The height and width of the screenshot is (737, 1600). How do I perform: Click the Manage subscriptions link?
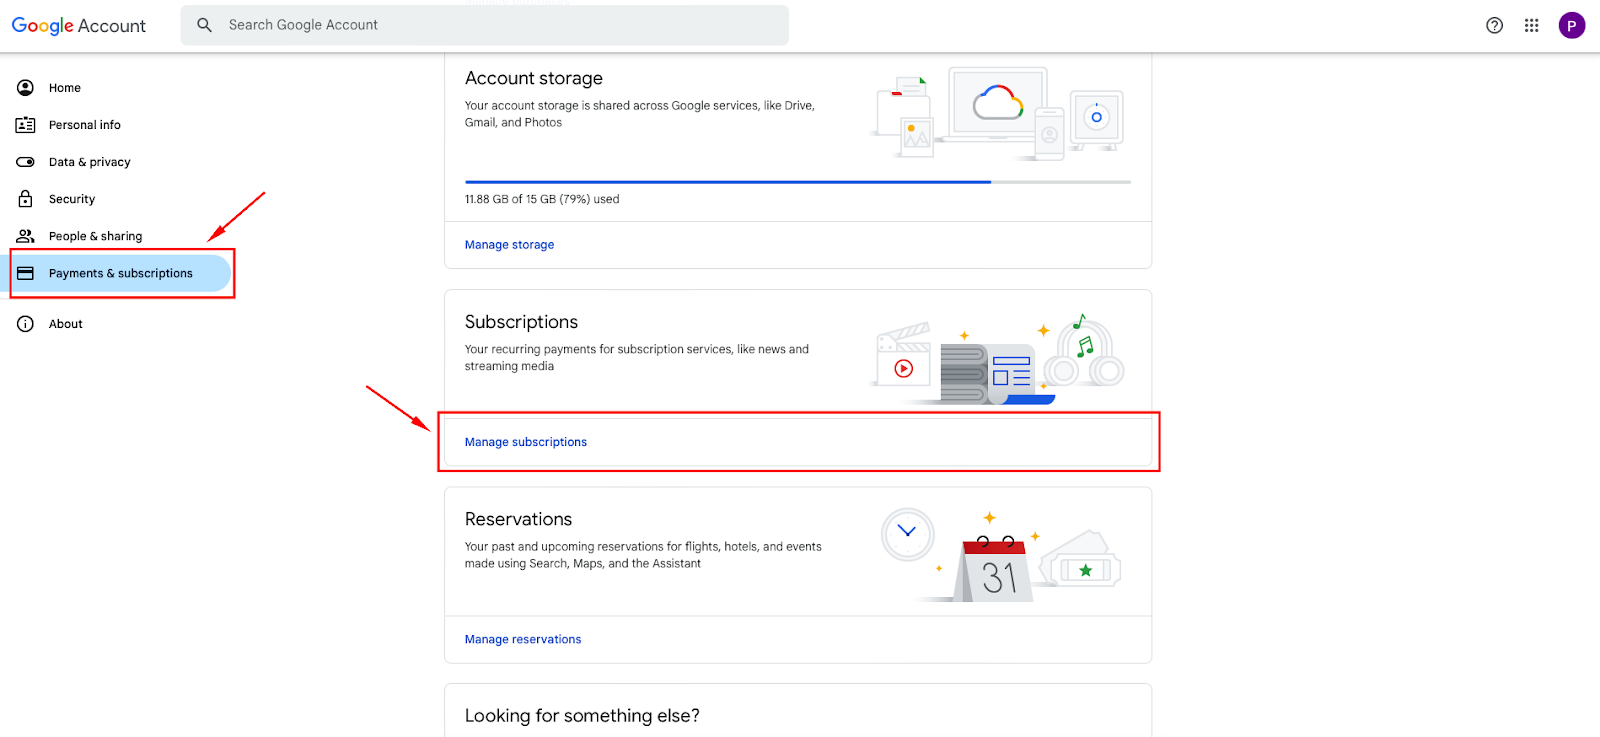pyautogui.click(x=526, y=442)
